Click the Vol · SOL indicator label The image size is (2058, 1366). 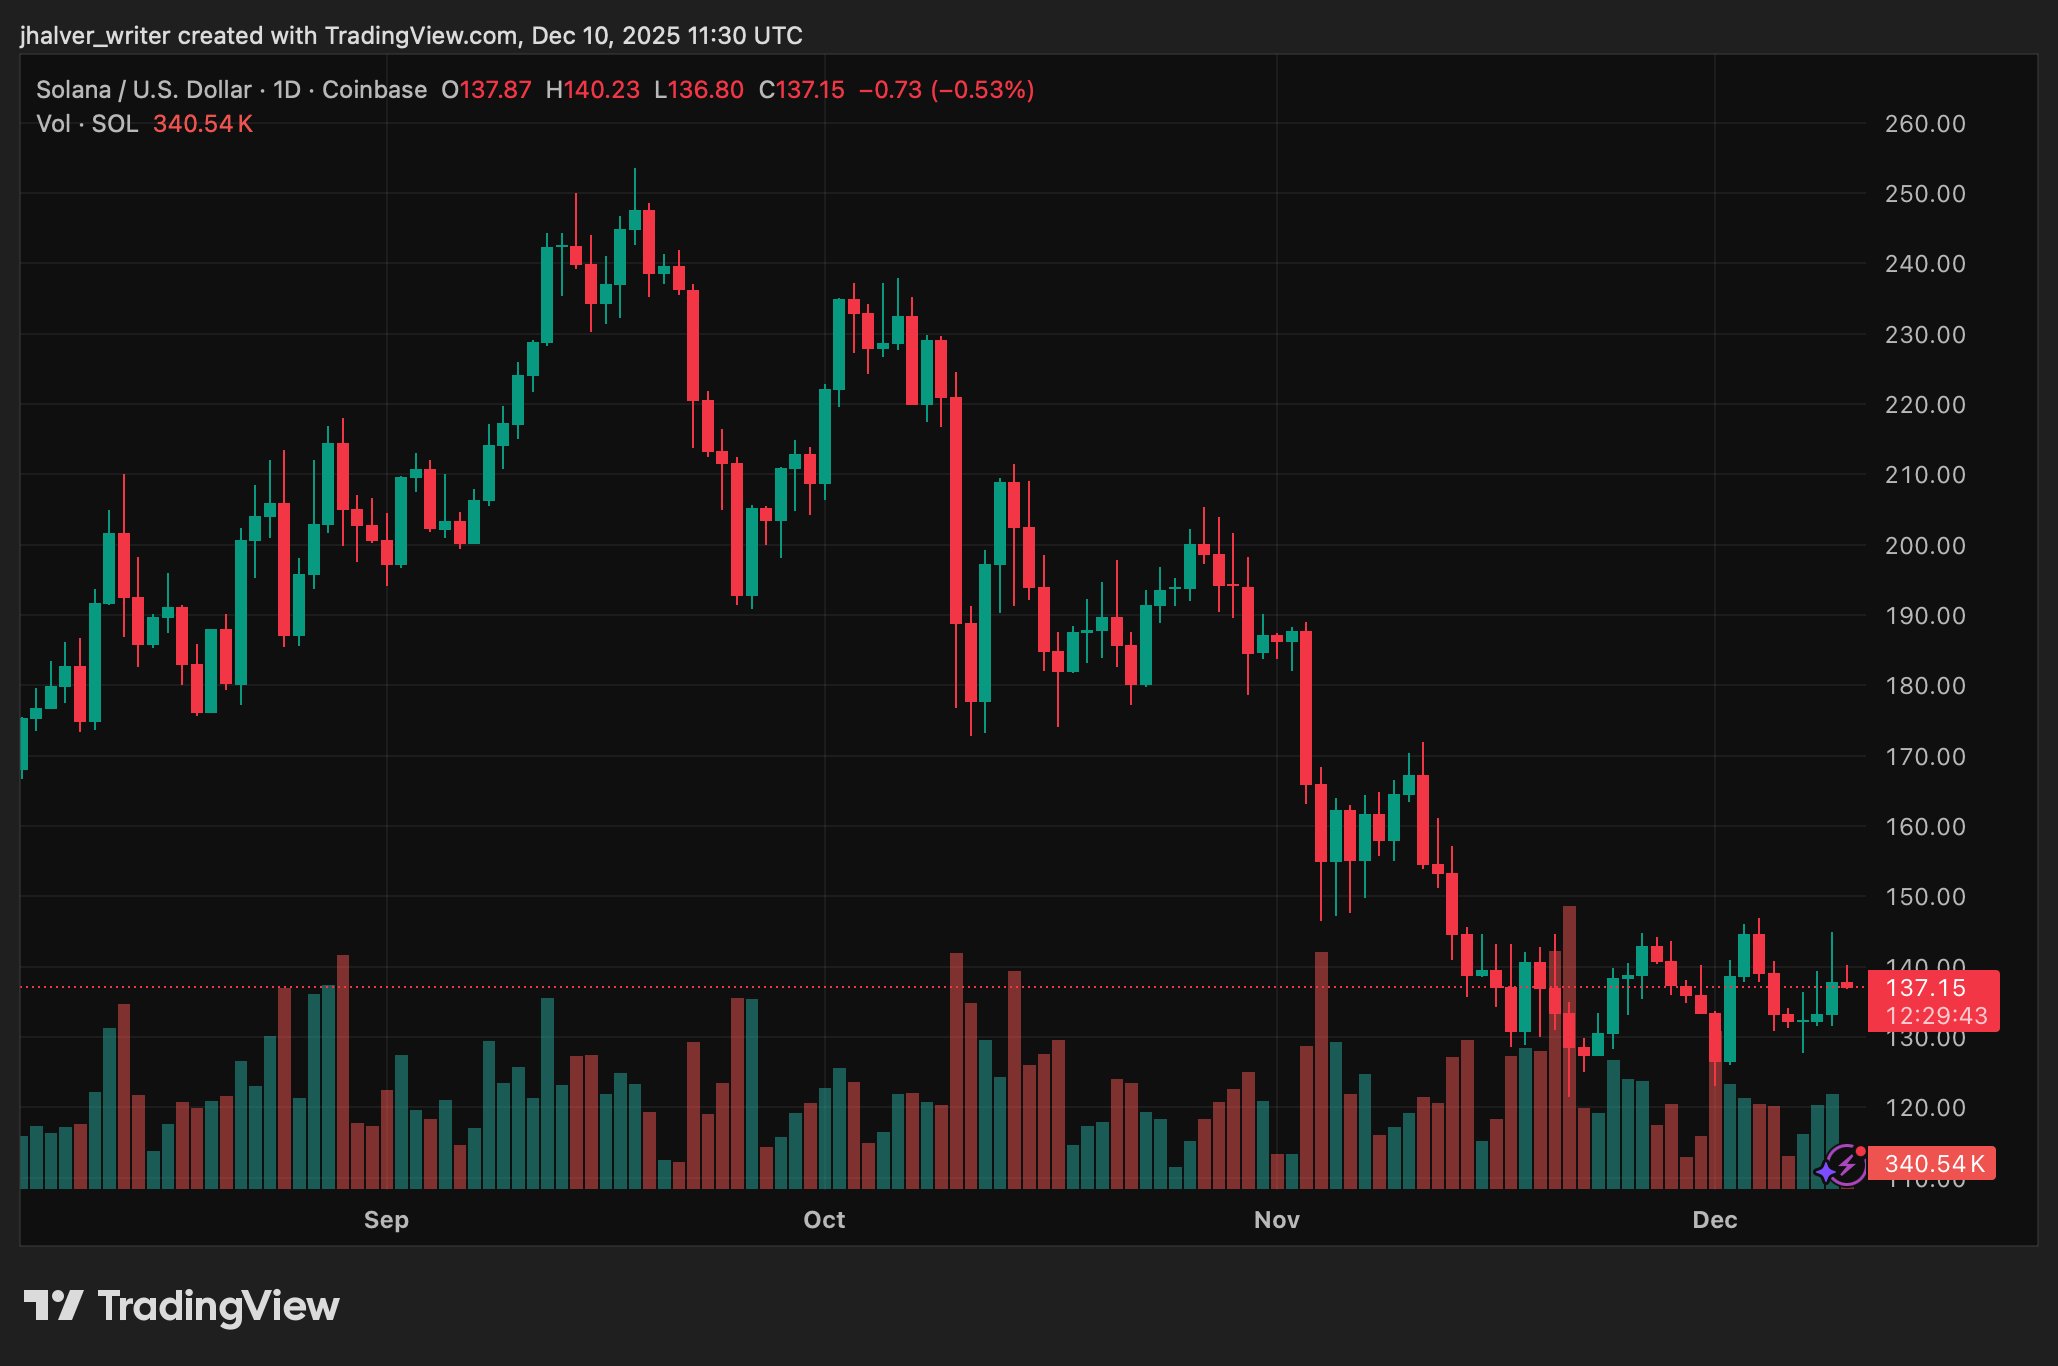[87, 124]
